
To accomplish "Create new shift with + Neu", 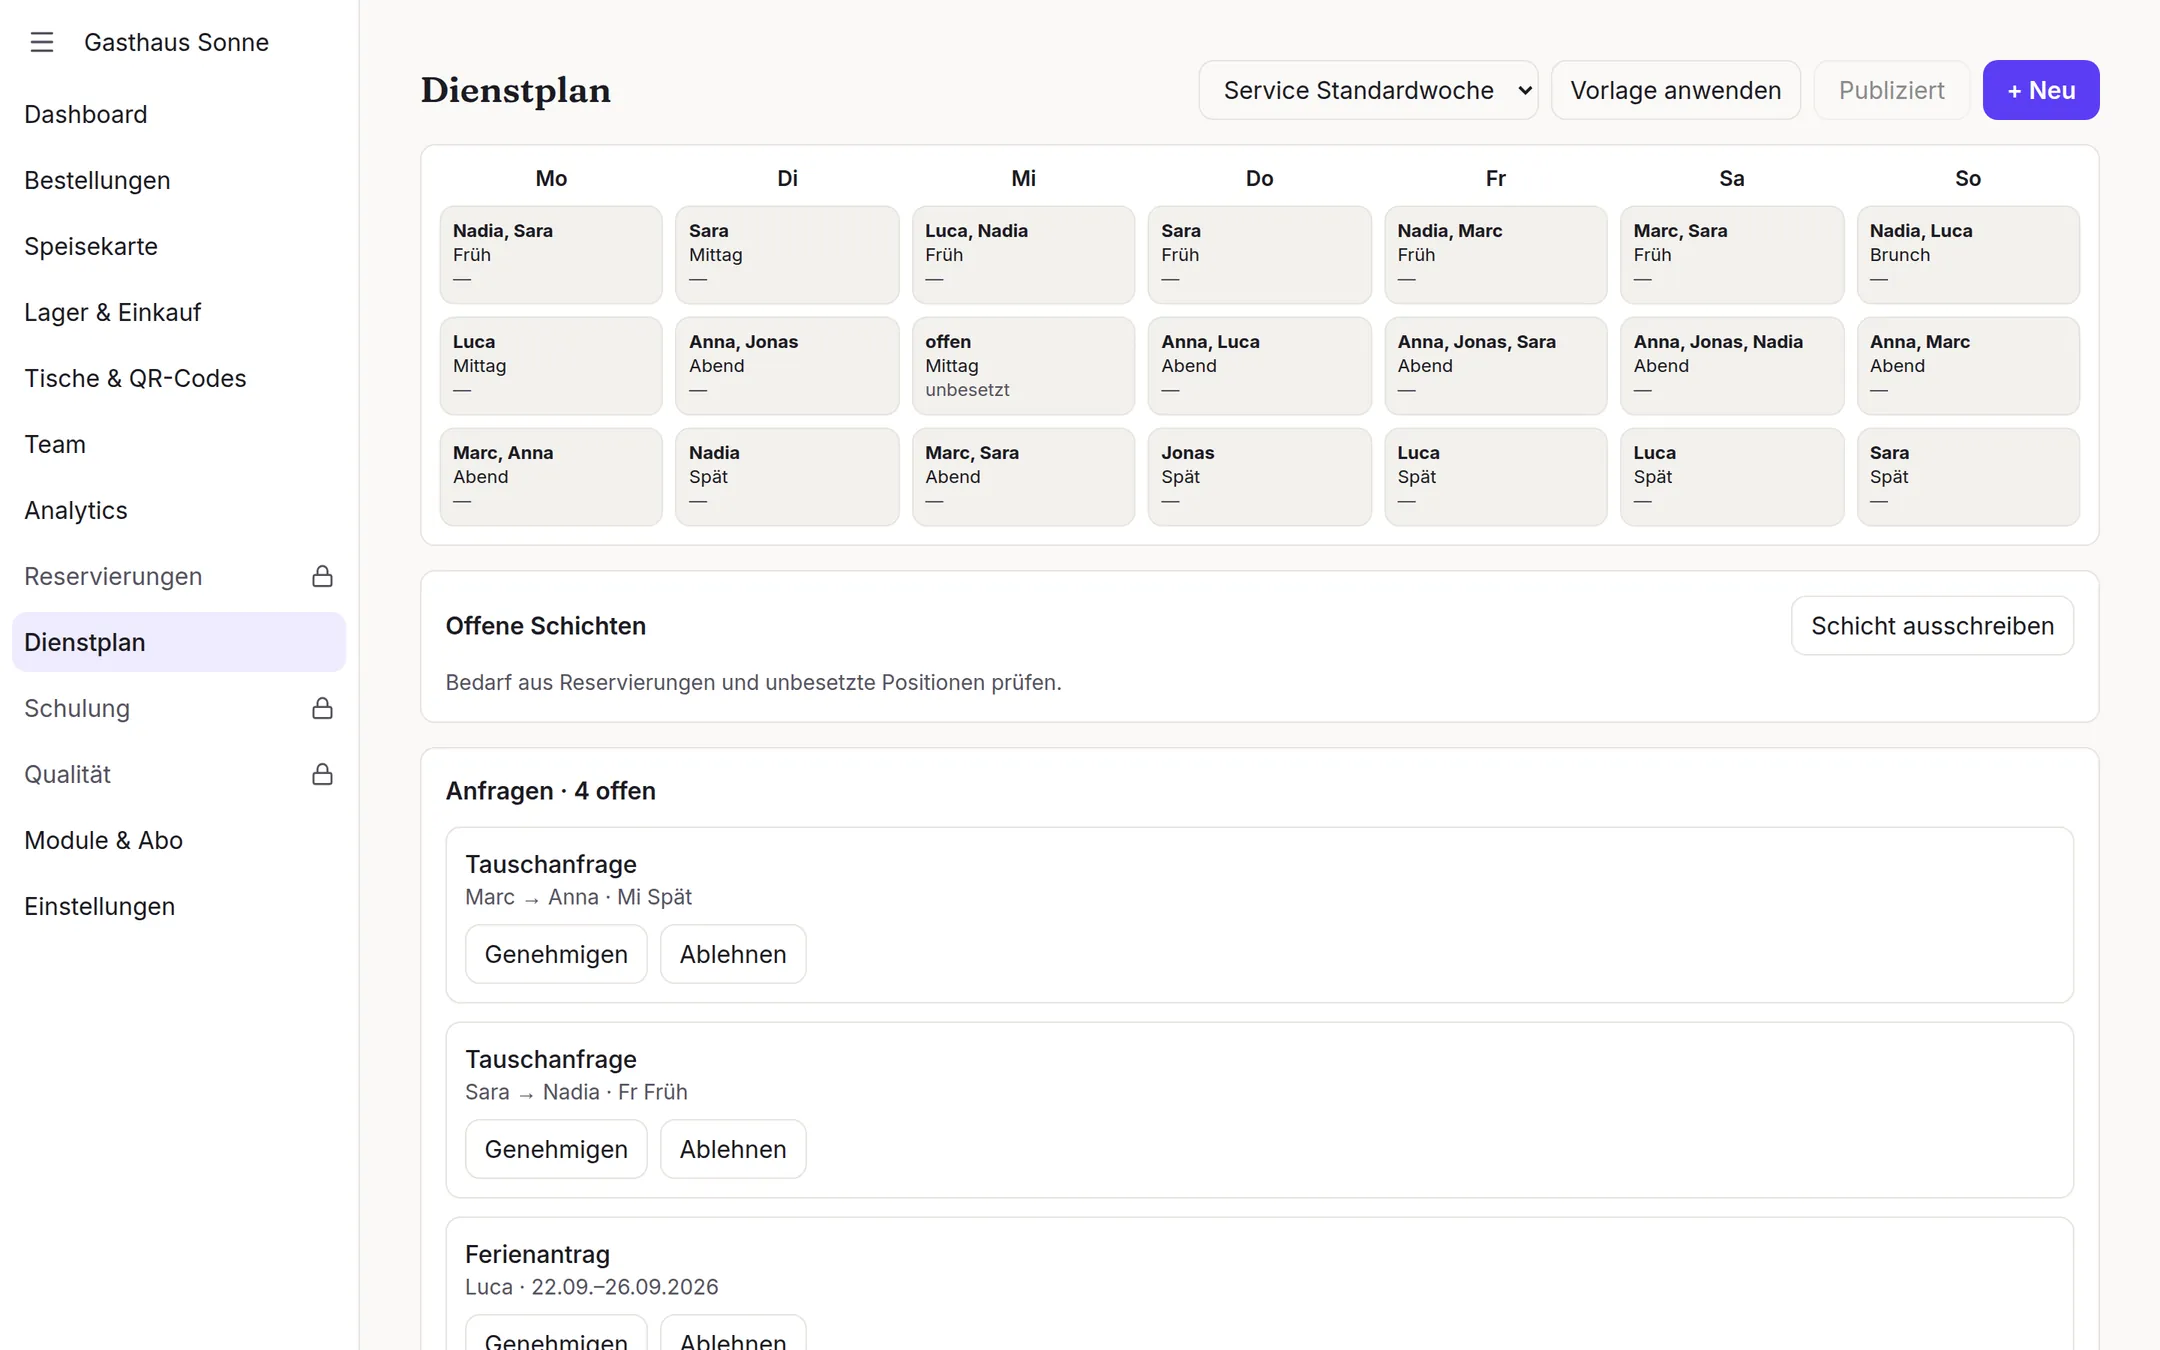I will pos(2041,90).
